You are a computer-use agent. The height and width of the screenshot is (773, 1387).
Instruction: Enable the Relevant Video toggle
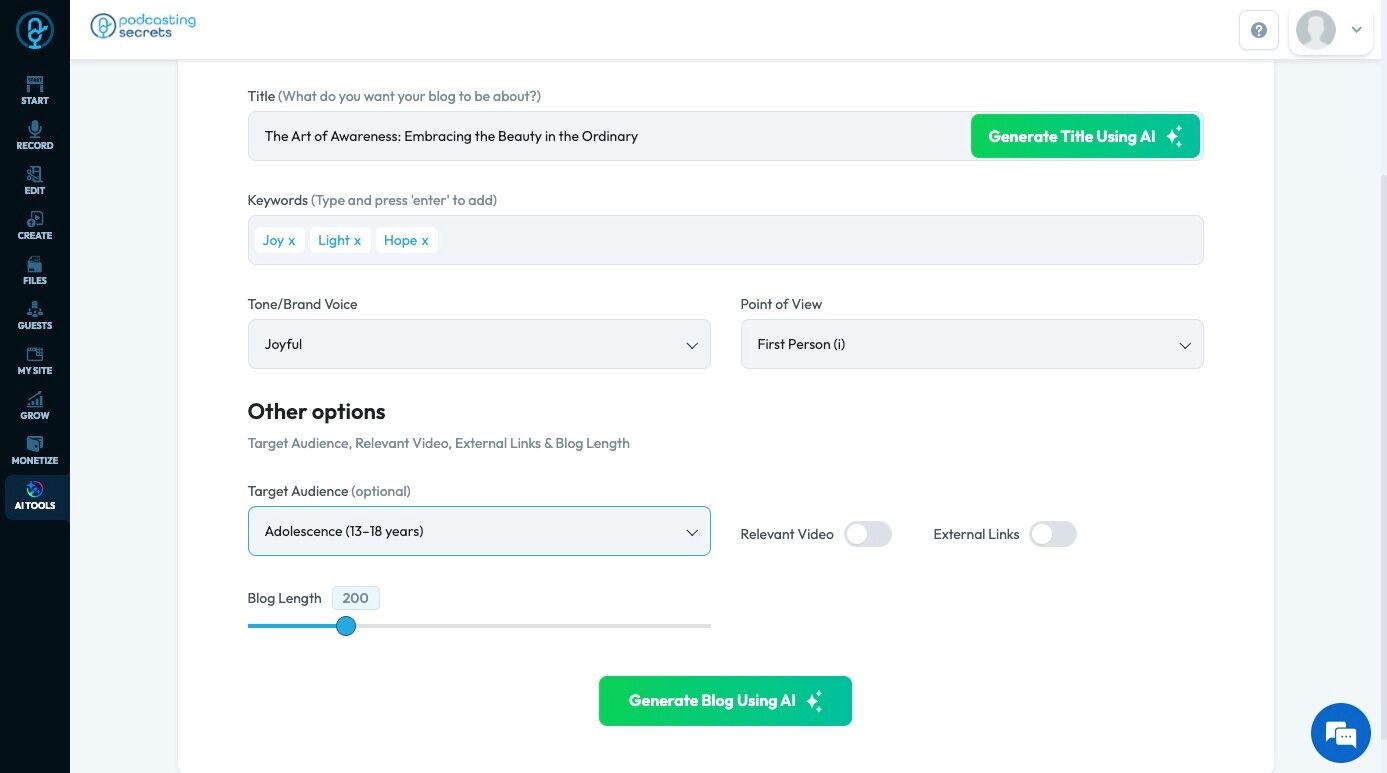click(x=867, y=534)
